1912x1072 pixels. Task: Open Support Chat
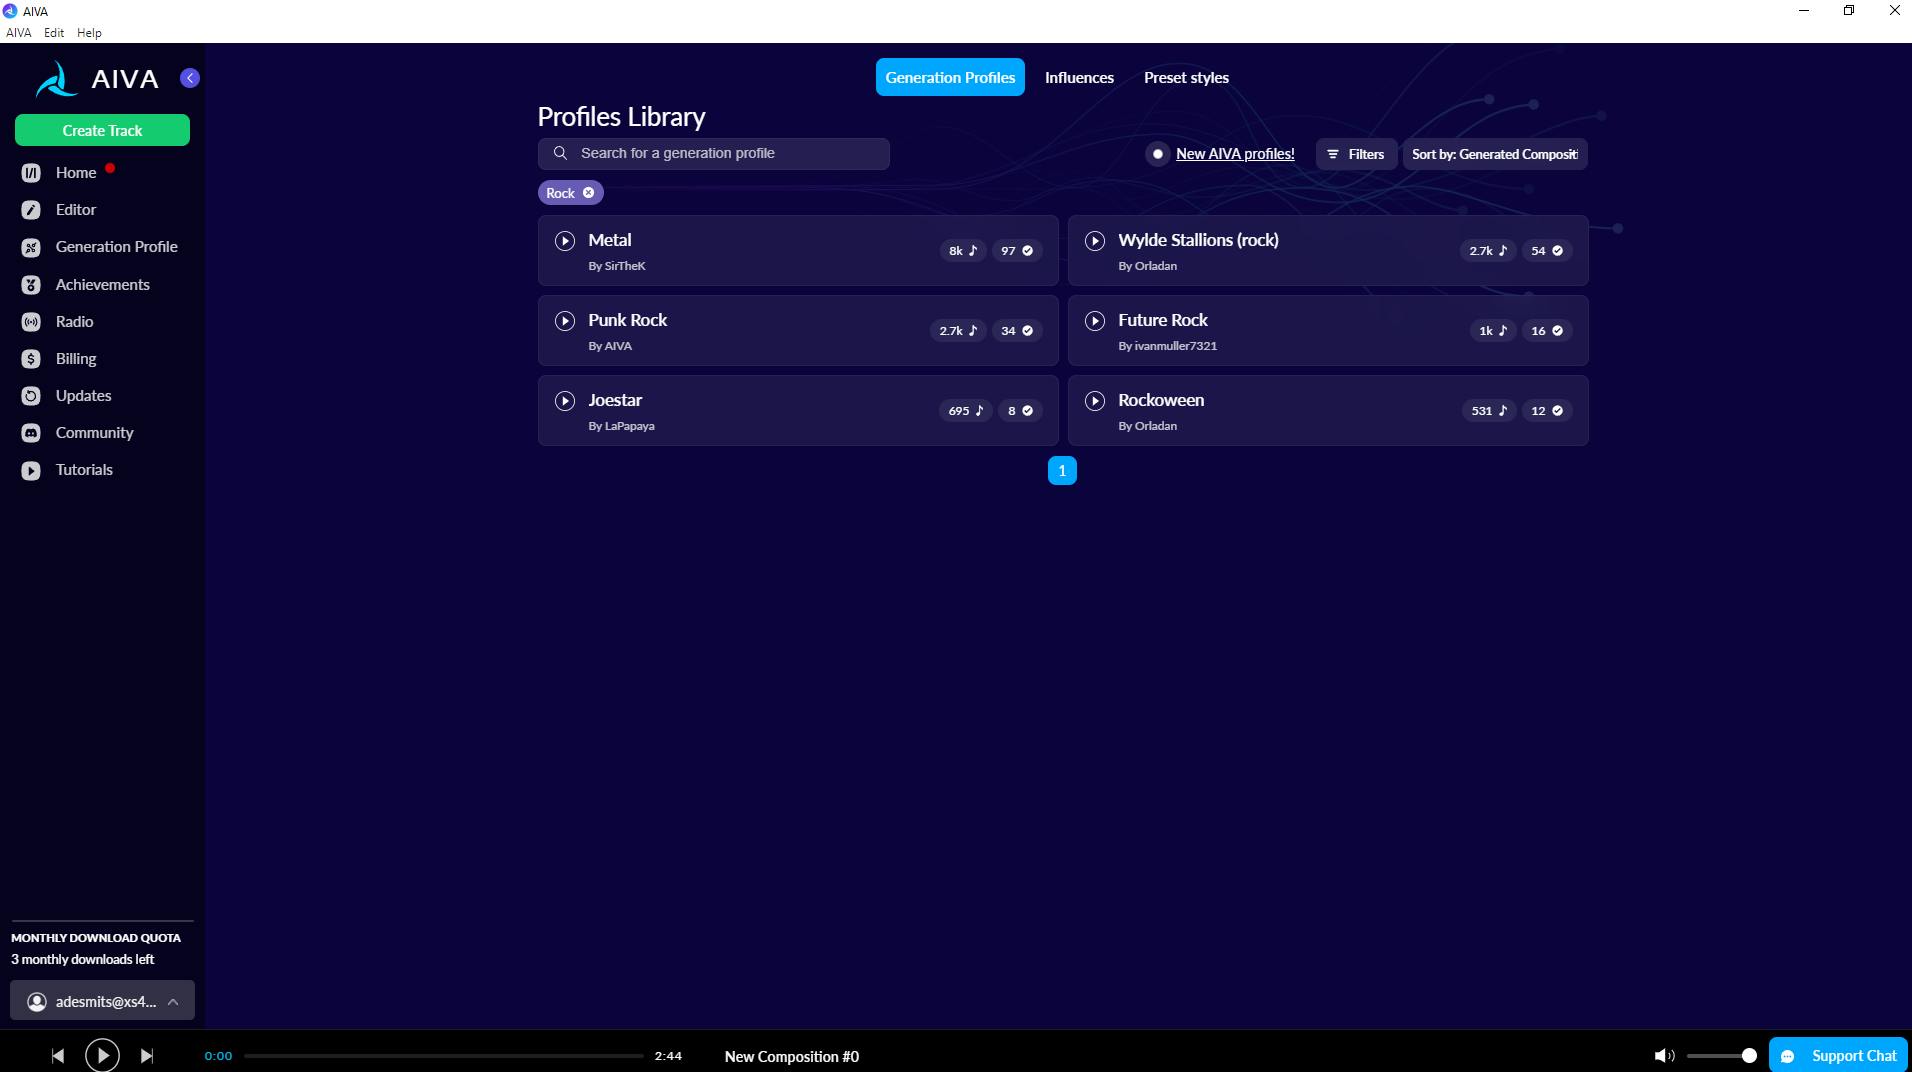coord(1839,1056)
